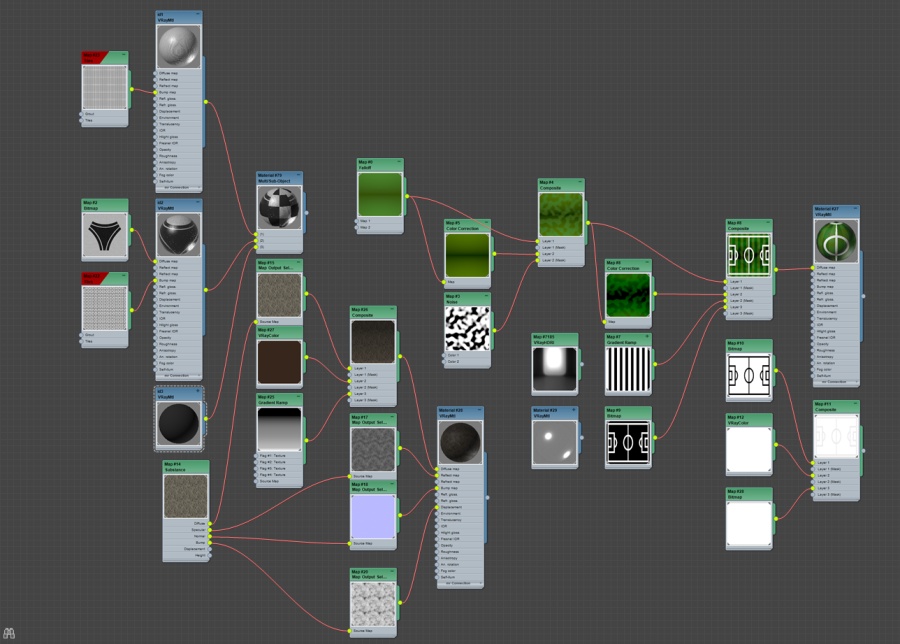
Task: Select Map #9 Bitmap black soccer field preview
Action: [628, 443]
